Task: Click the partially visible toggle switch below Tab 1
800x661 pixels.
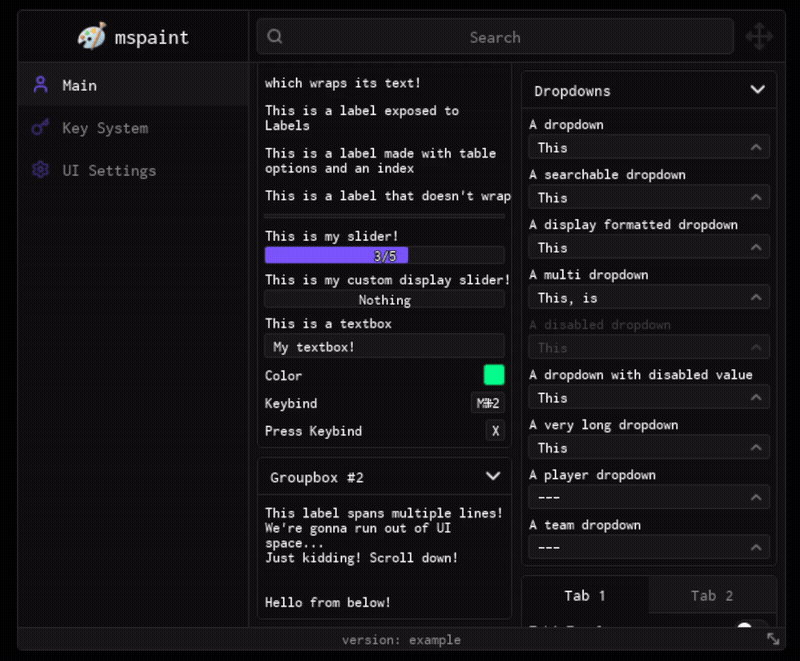Action: (751, 624)
